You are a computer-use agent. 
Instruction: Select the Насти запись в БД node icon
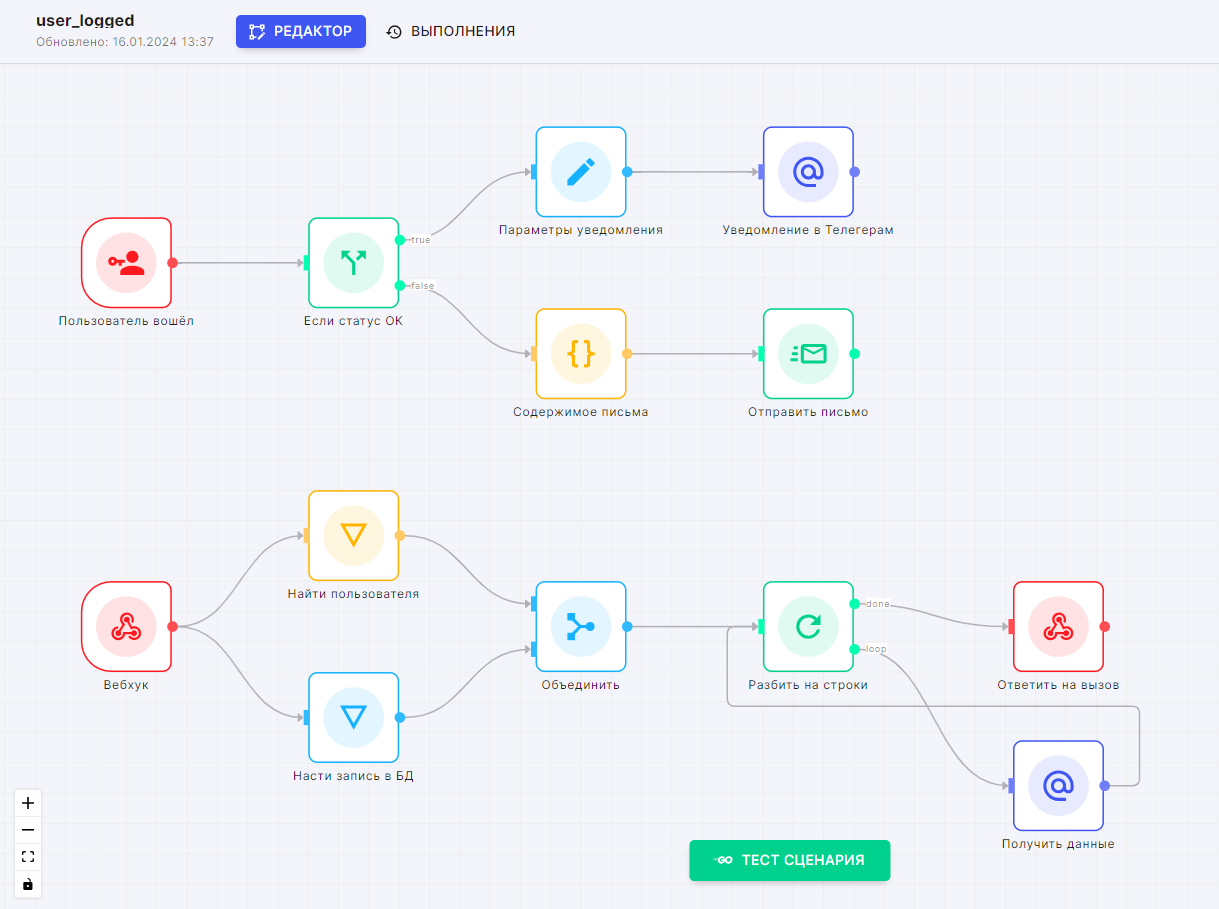pyautogui.click(x=353, y=717)
